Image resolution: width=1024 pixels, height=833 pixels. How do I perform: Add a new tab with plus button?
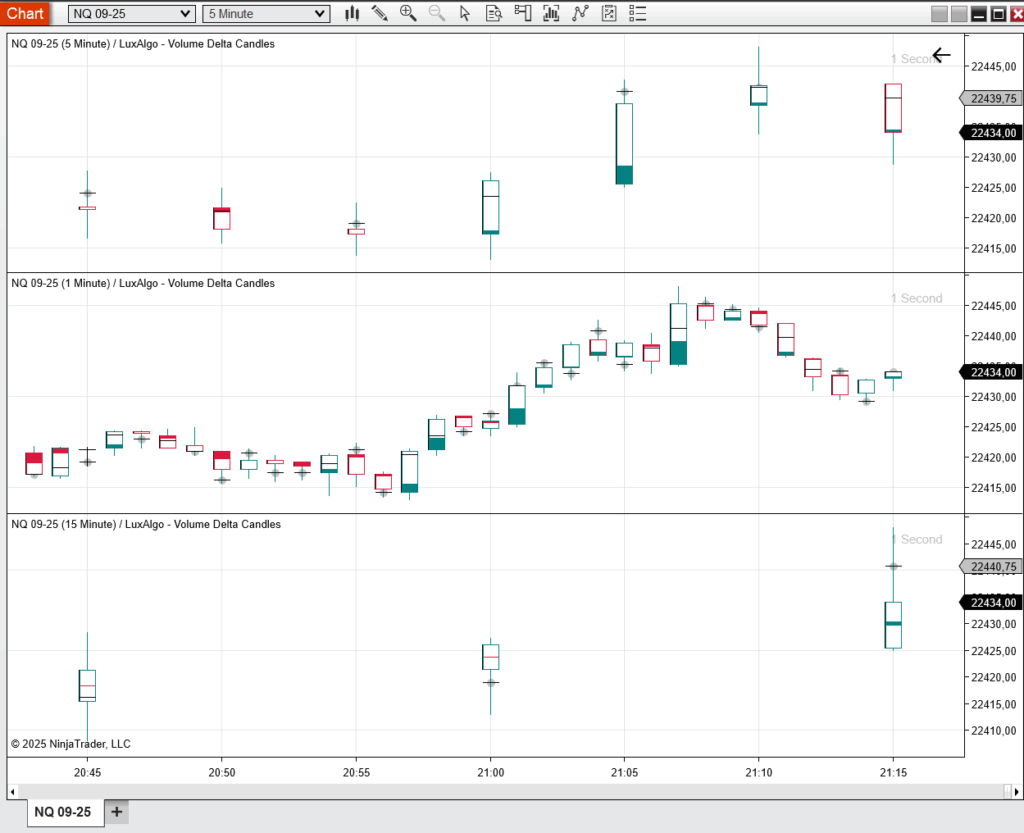(116, 811)
